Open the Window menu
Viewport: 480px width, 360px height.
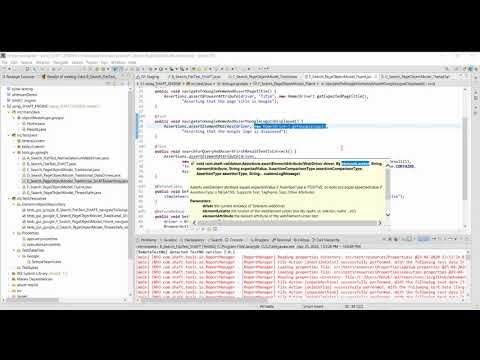click(118, 62)
